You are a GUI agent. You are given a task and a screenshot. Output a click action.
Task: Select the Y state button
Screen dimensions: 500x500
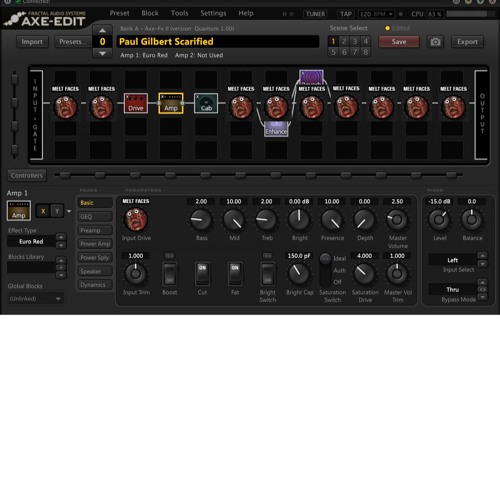57,211
